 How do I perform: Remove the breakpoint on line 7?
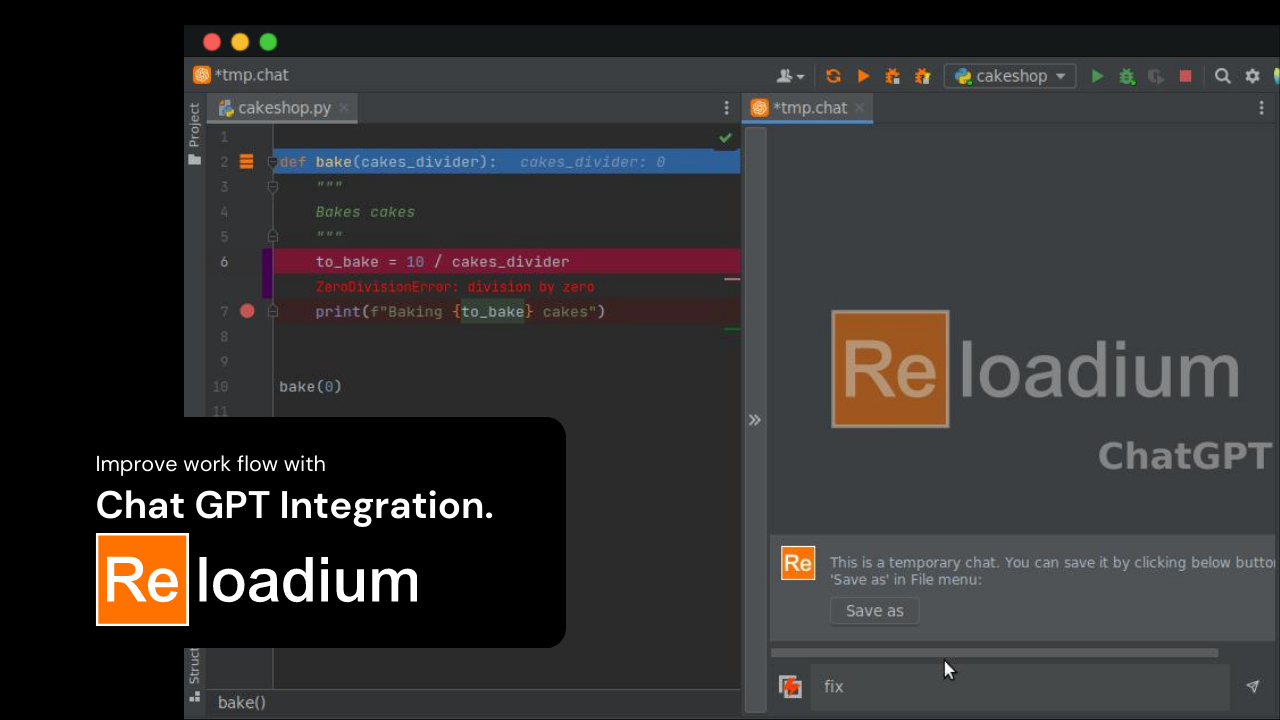(x=247, y=311)
